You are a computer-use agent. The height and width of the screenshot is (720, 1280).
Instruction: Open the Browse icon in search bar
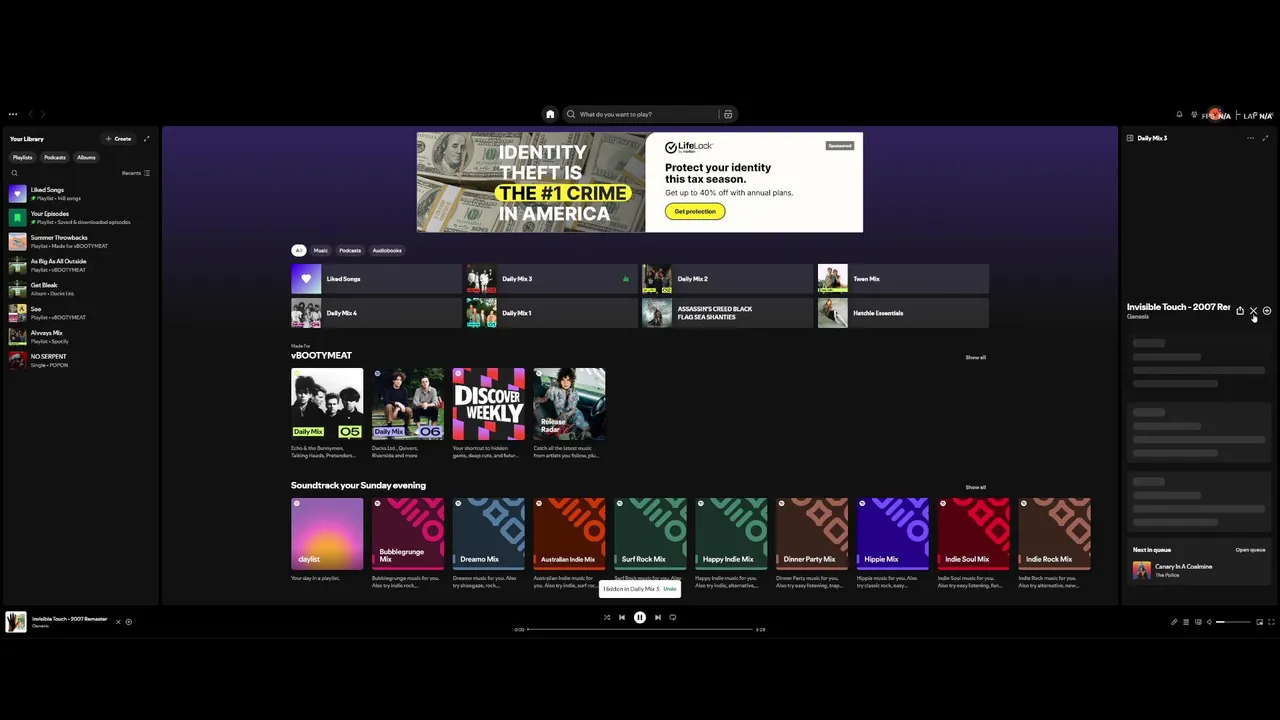tap(728, 114)
